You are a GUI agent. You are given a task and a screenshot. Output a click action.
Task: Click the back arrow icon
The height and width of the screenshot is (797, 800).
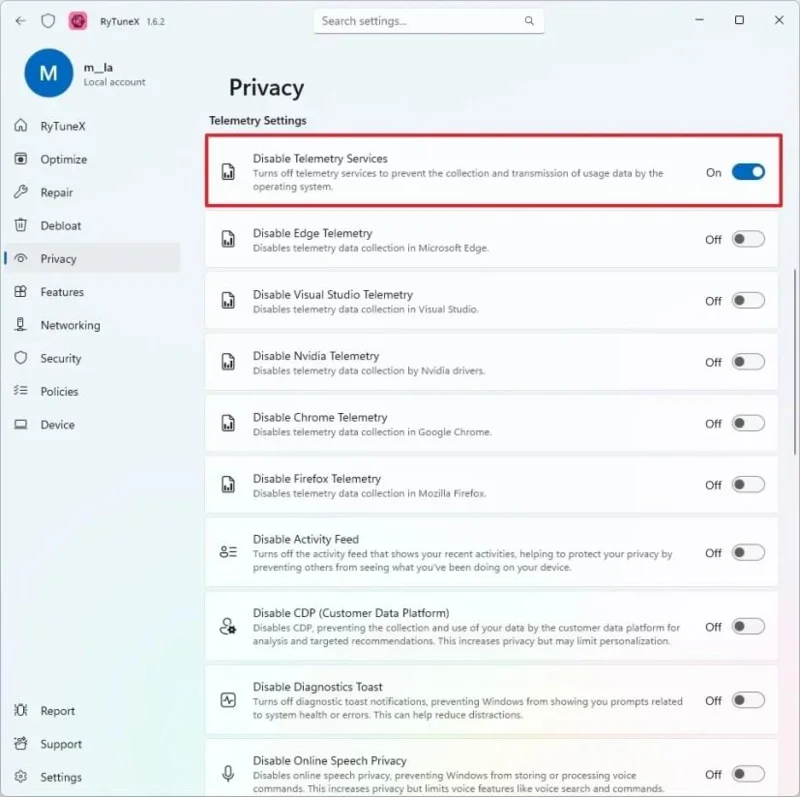[20, 21]
